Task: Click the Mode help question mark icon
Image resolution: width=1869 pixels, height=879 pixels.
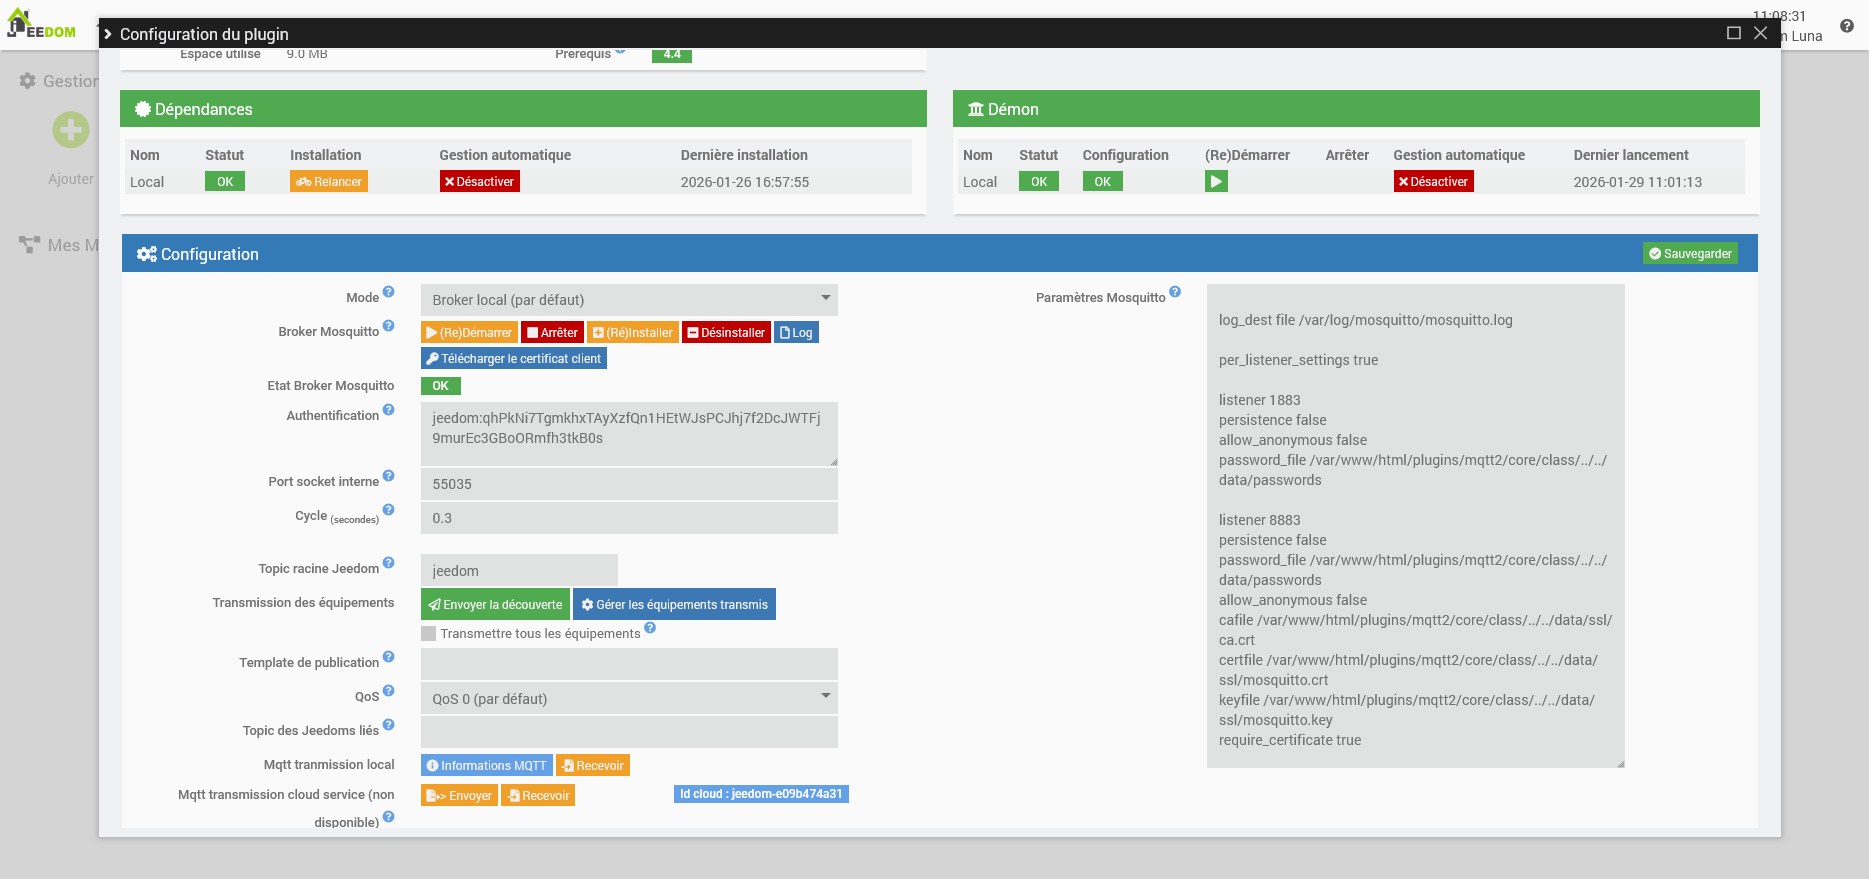Action: point(389,292)
